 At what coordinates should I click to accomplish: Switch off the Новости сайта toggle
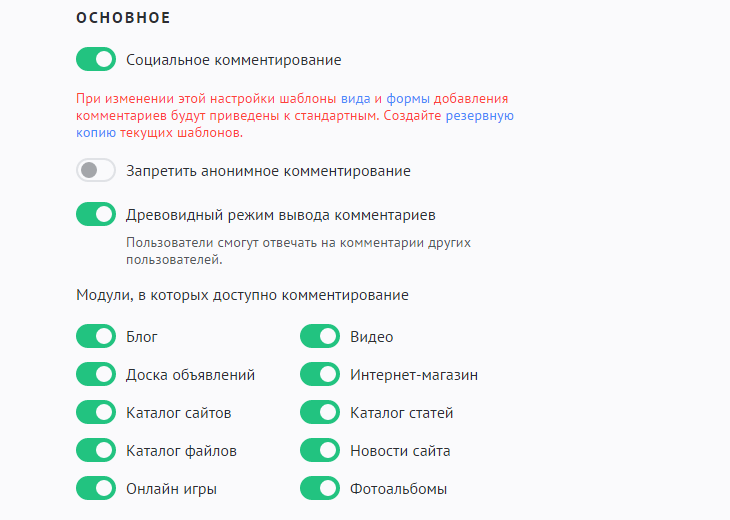pyautogui.click(x=320, y=451)
